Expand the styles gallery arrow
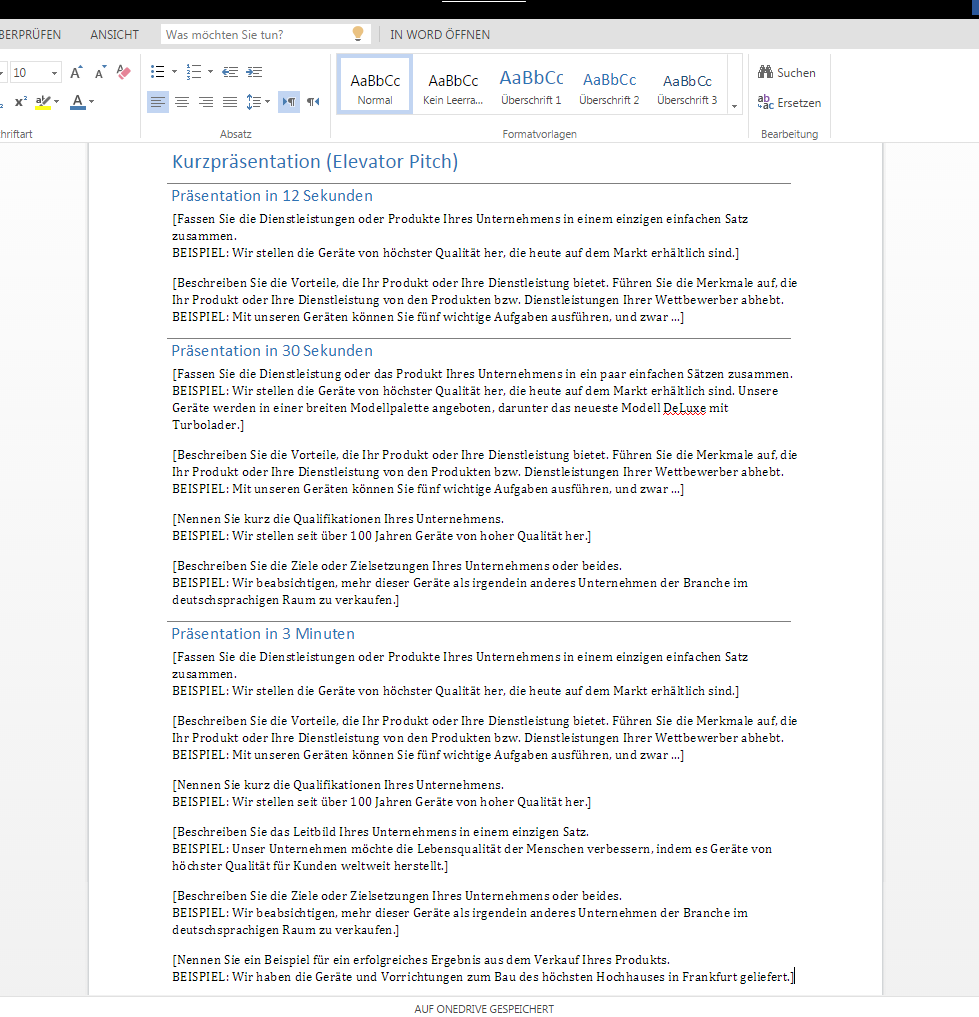Viewport: 979px width, 1017px height. point(735,106)
